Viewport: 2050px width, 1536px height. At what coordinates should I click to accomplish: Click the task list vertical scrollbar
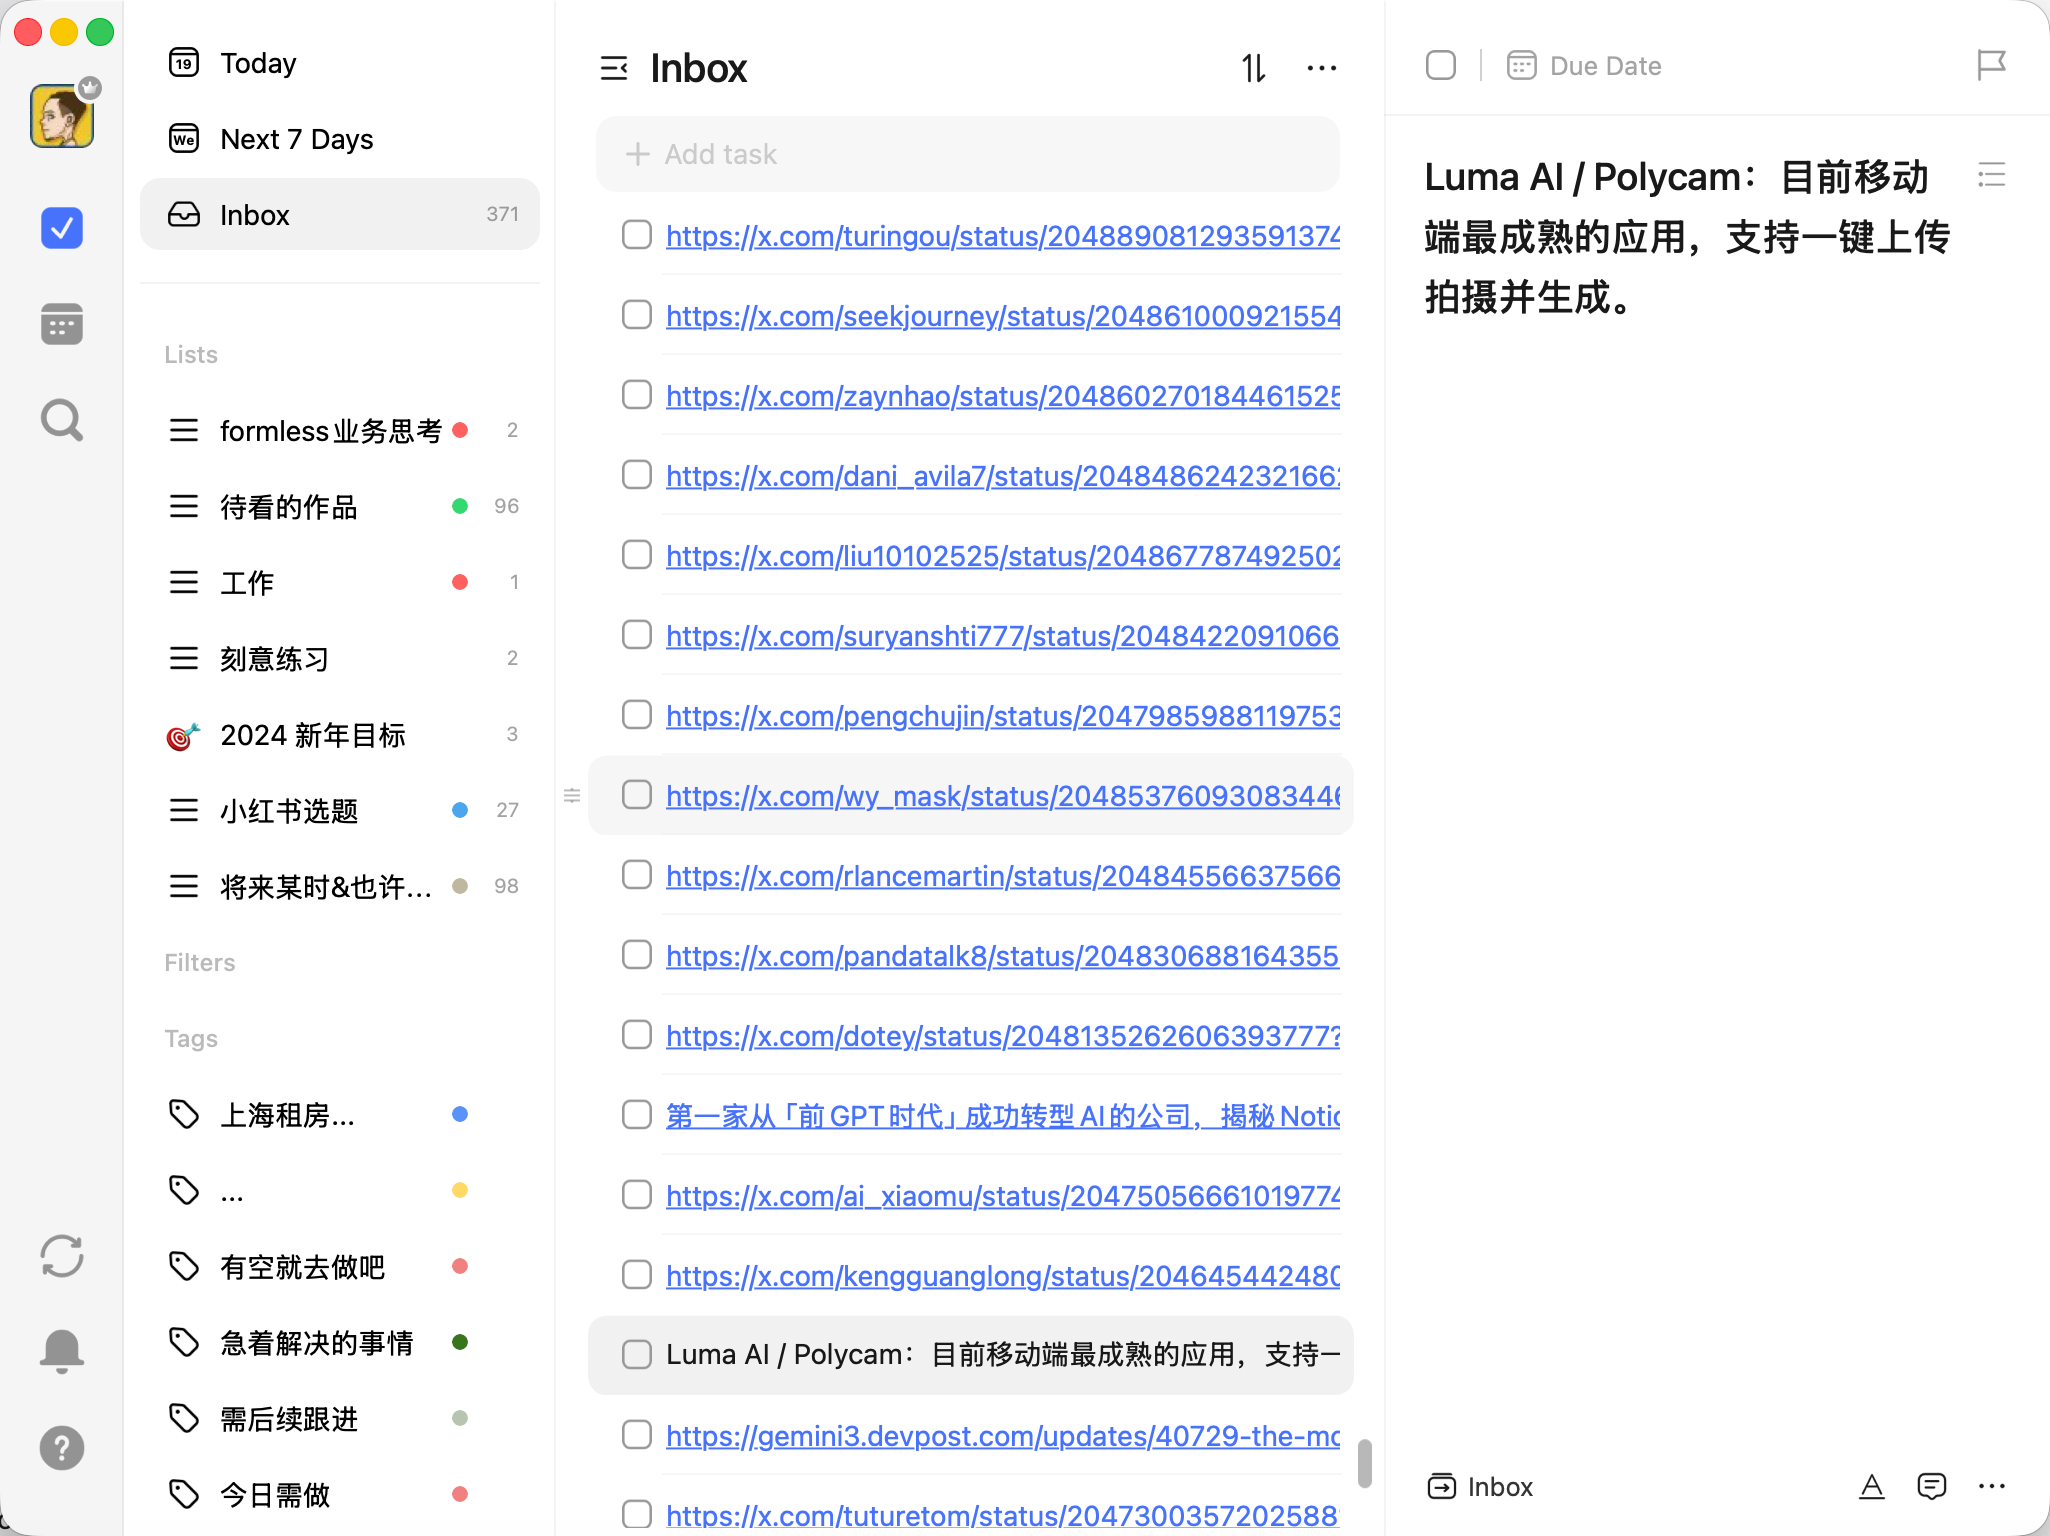pos(1364,1463)
